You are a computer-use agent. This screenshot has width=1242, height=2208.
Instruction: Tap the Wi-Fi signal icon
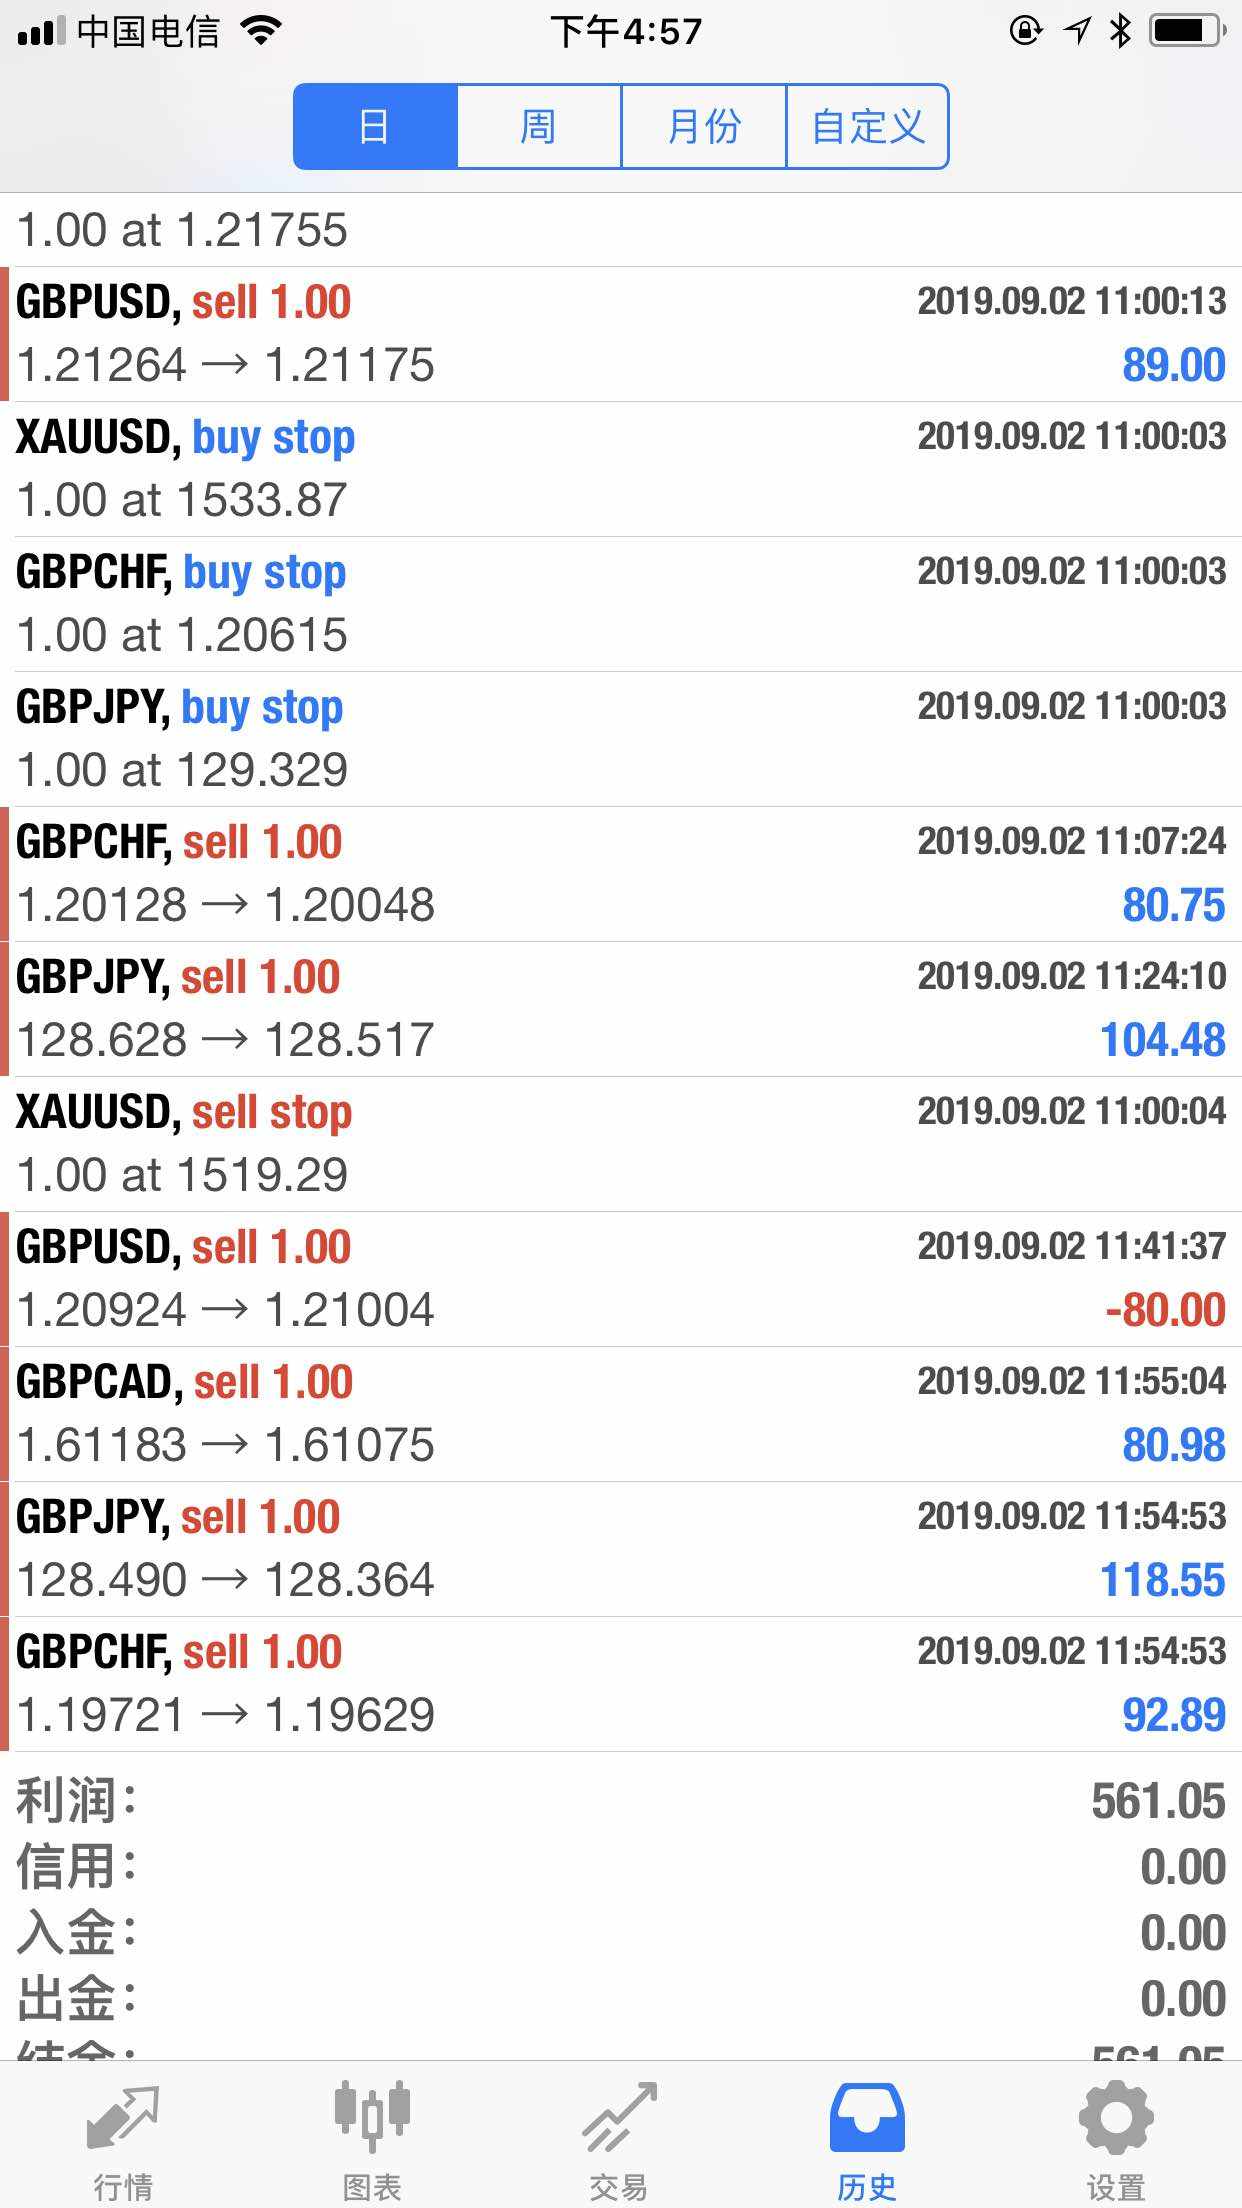coord(261,31)
